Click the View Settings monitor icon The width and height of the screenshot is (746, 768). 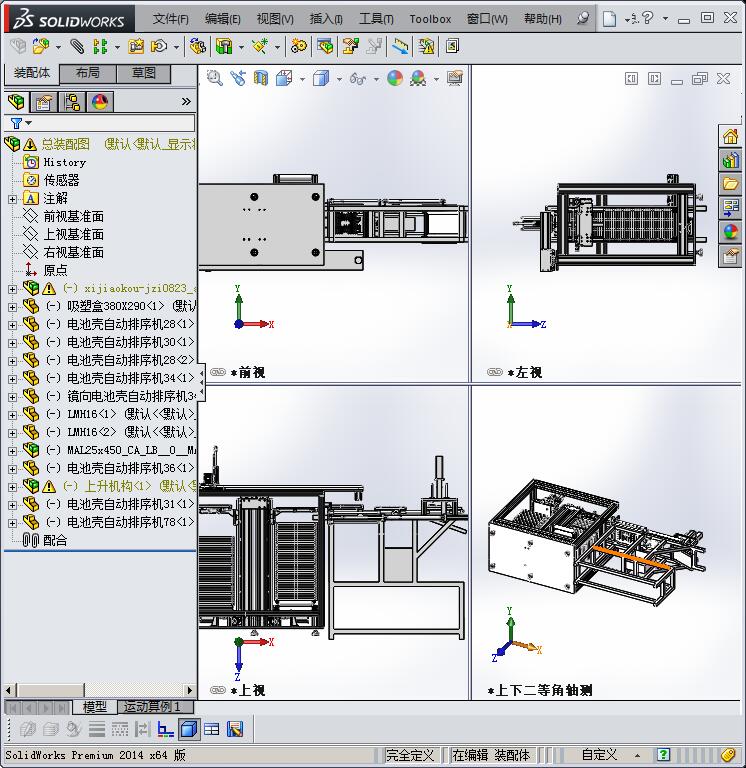(x=455, y=78)
